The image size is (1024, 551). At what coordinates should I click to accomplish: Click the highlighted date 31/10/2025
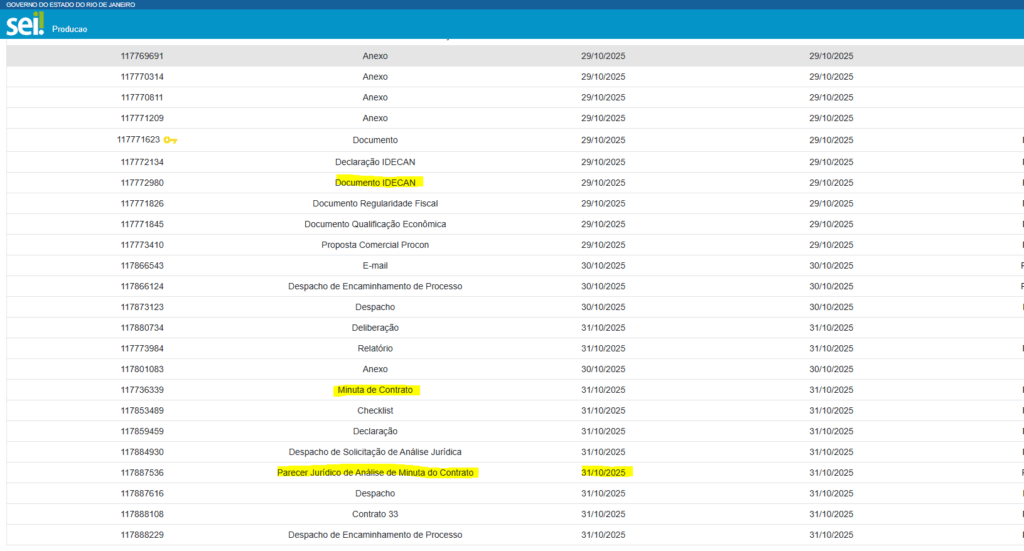[603, 473]
